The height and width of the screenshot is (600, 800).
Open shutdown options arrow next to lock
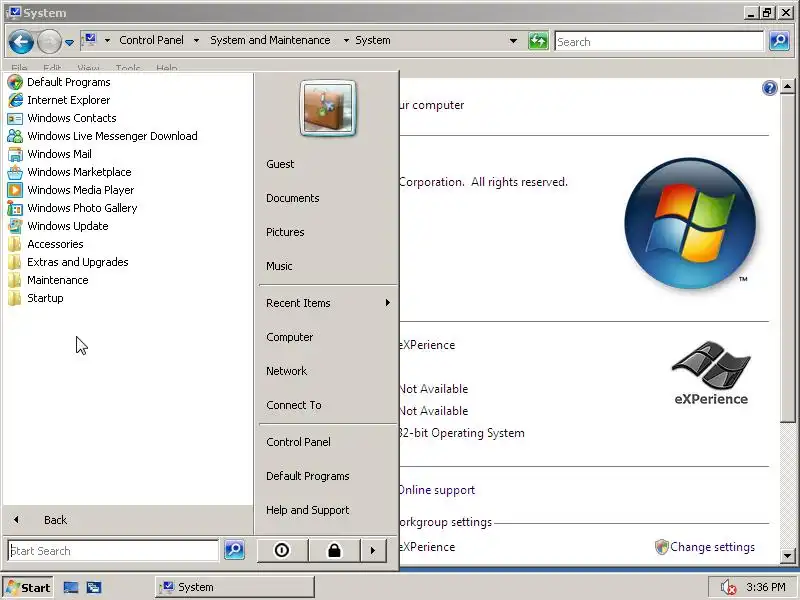pyautogui.click(x=373, y=550)
